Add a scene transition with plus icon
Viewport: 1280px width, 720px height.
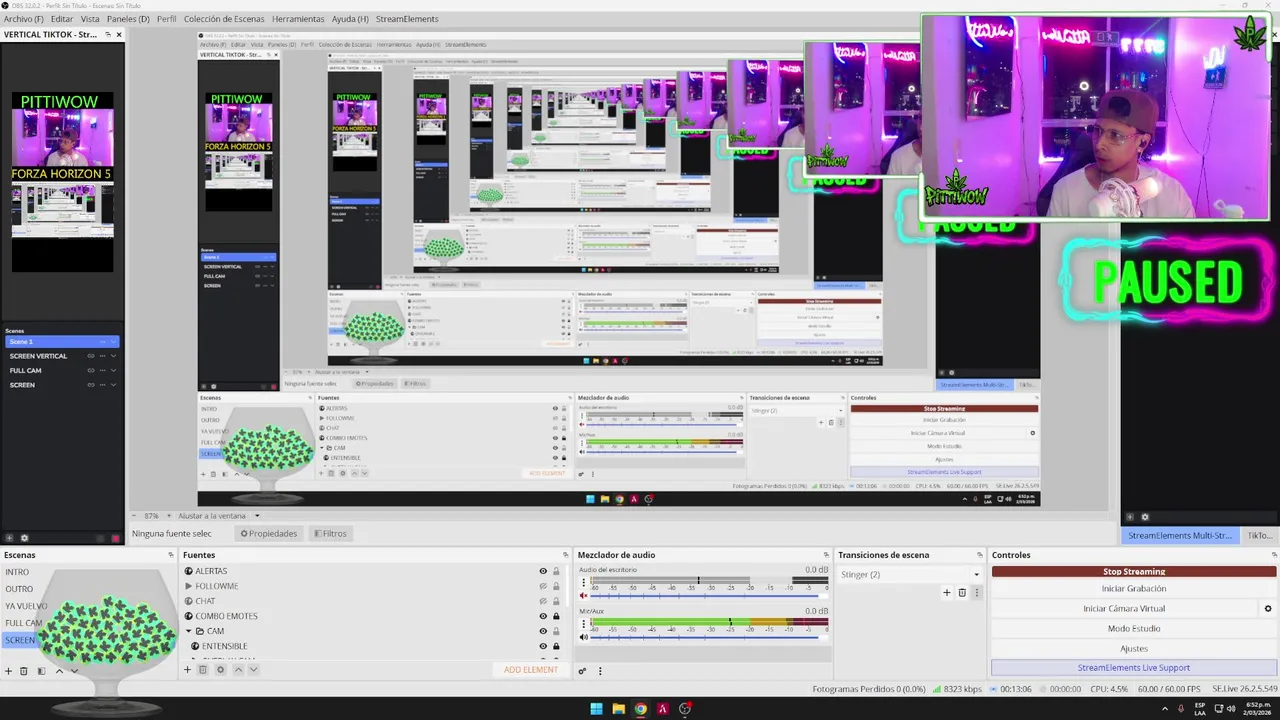tap(947, 592)
